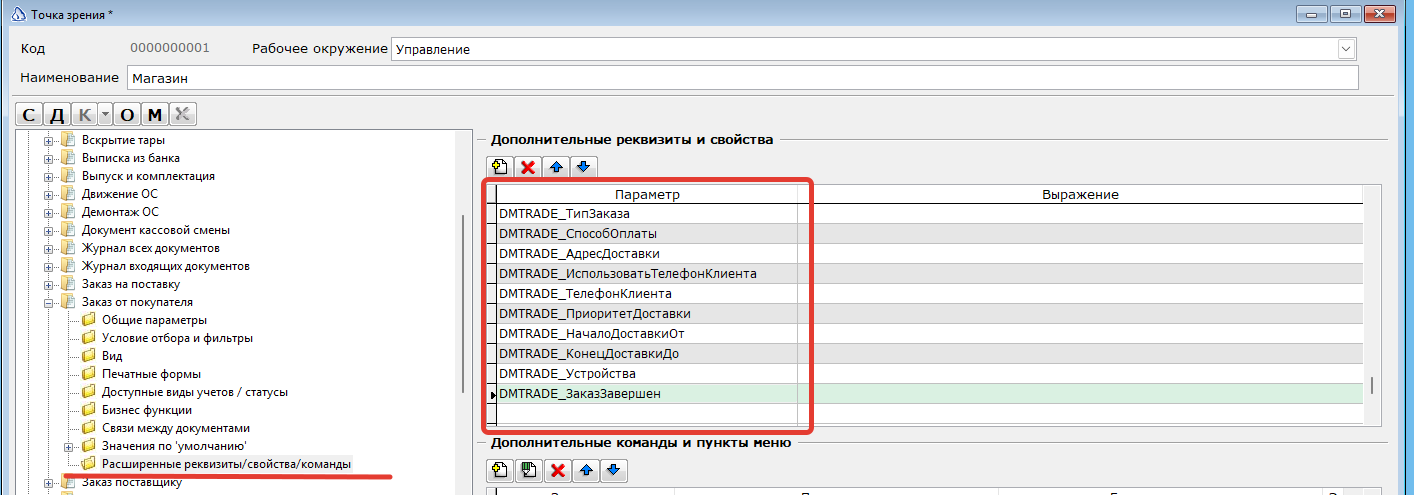Select the Вид tree item
This screenshot has height=495, width=1414.
pos(112,356)
